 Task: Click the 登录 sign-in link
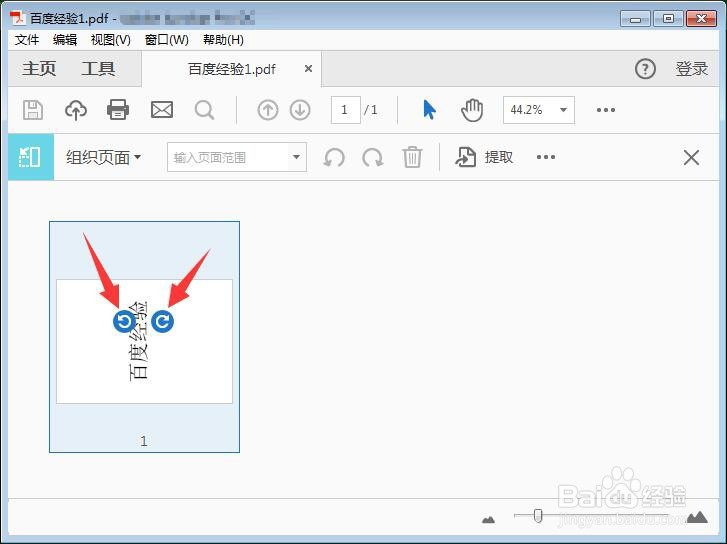click(x=691, y=69)
